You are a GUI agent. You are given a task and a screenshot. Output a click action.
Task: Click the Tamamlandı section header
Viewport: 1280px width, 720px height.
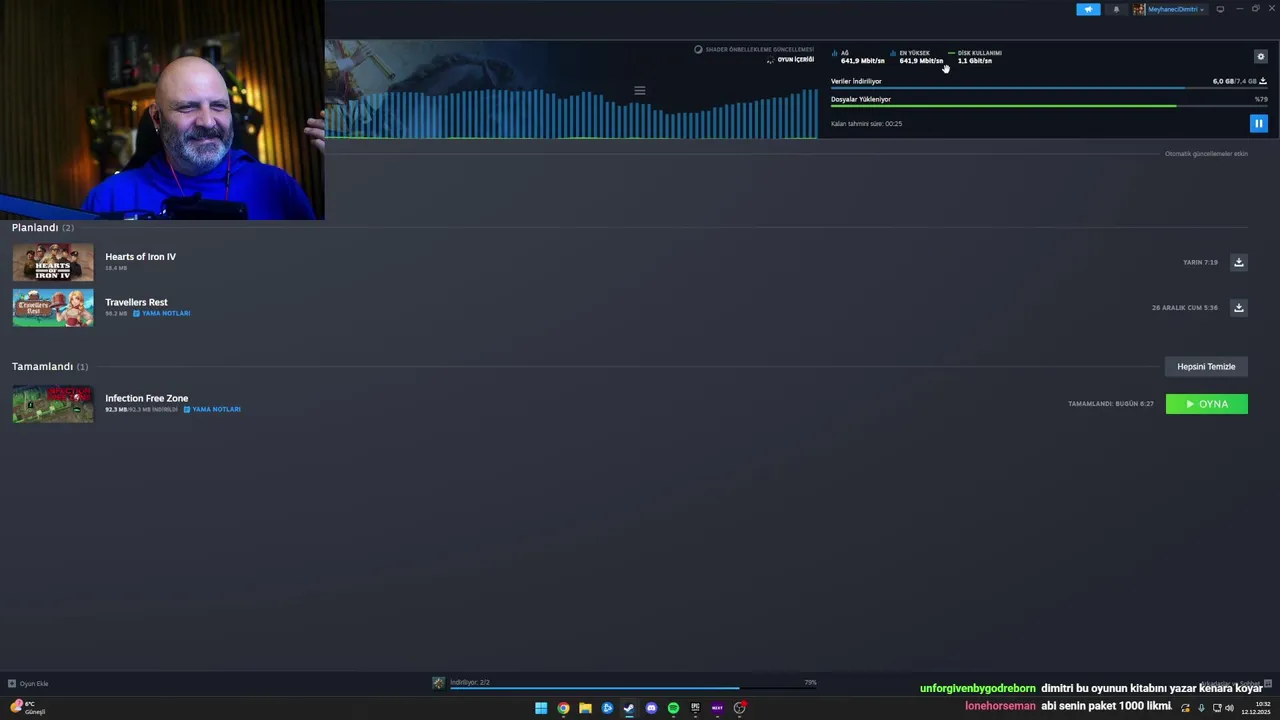pyautogui.click(x=50, y=367)
